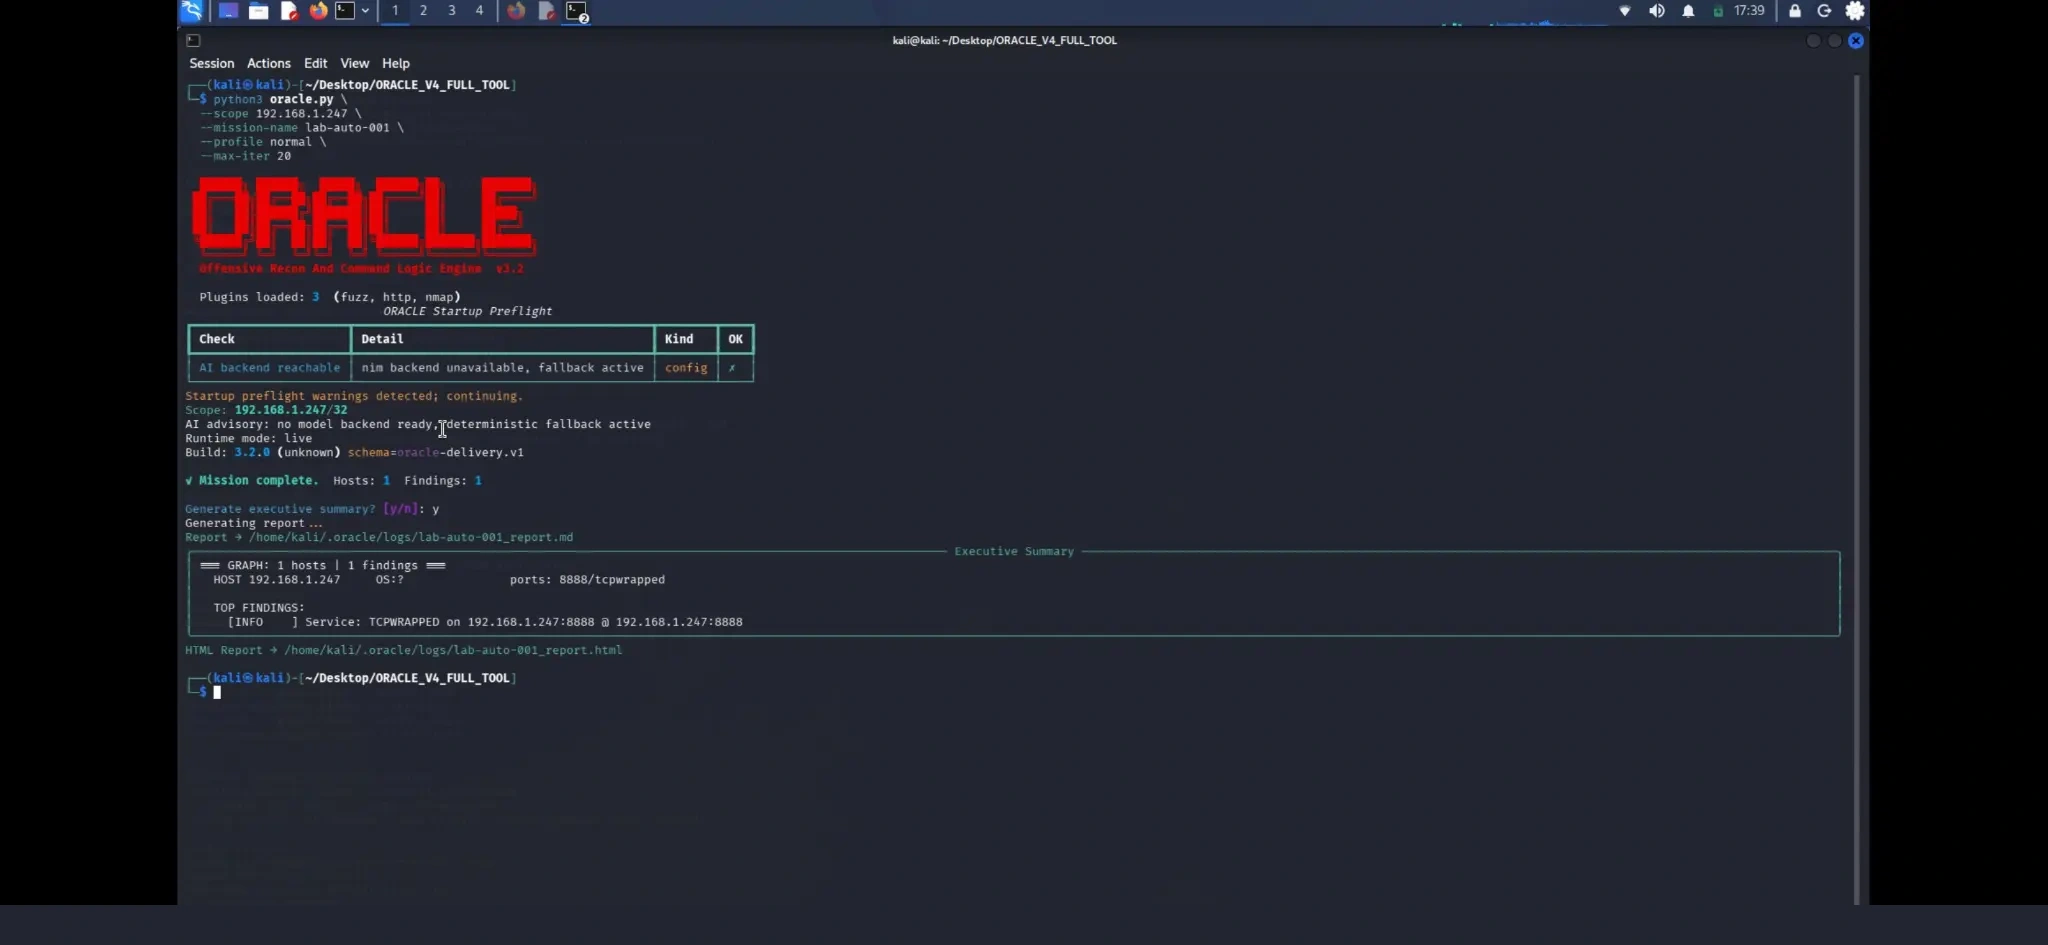This screenshot has width=2048, height=945.
Task: Click the '--max-iter 20' line
Action: point(246,156)
